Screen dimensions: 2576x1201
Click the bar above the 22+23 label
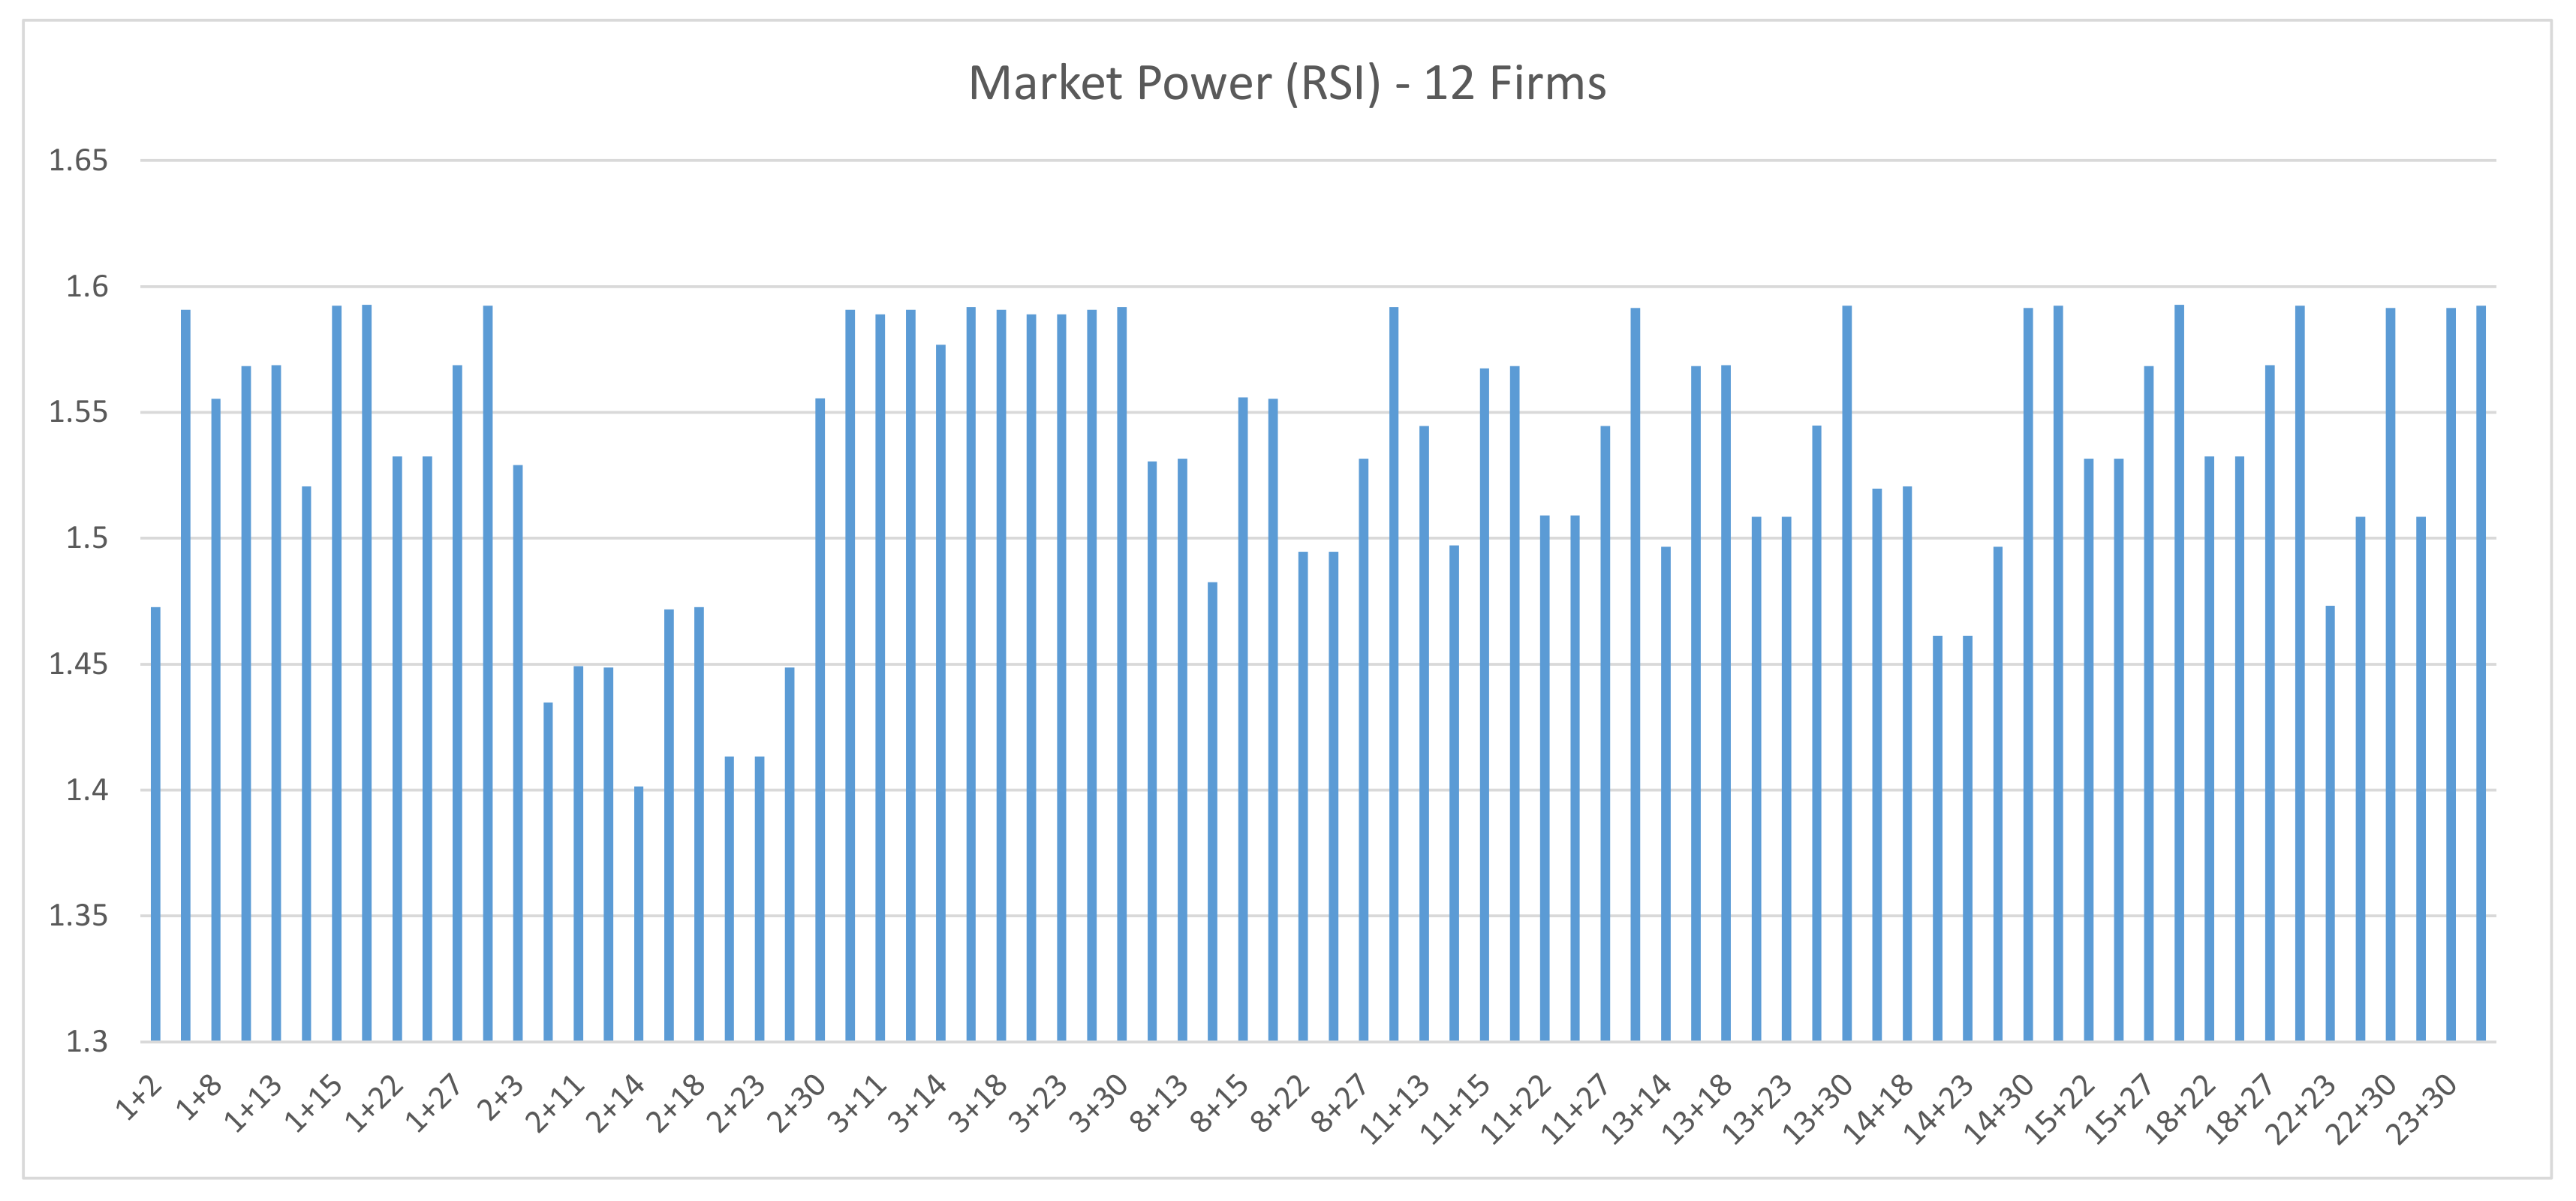coord(2331,823)
